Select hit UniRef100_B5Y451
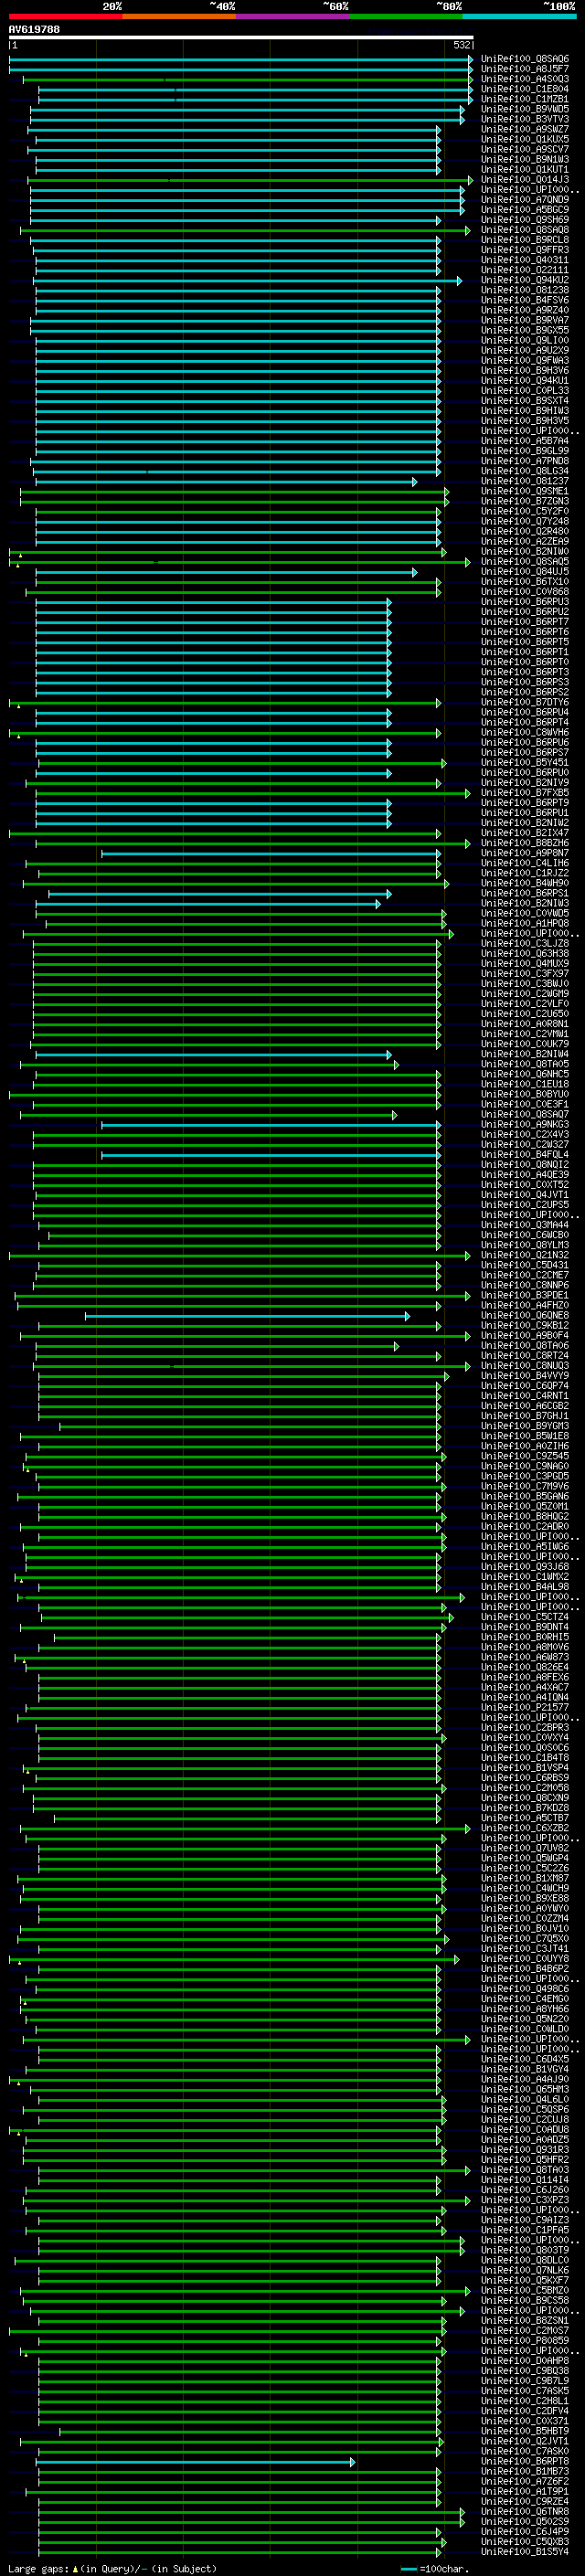The height and width of the screenshot is (2576, 585). click(x=525, y=763)
